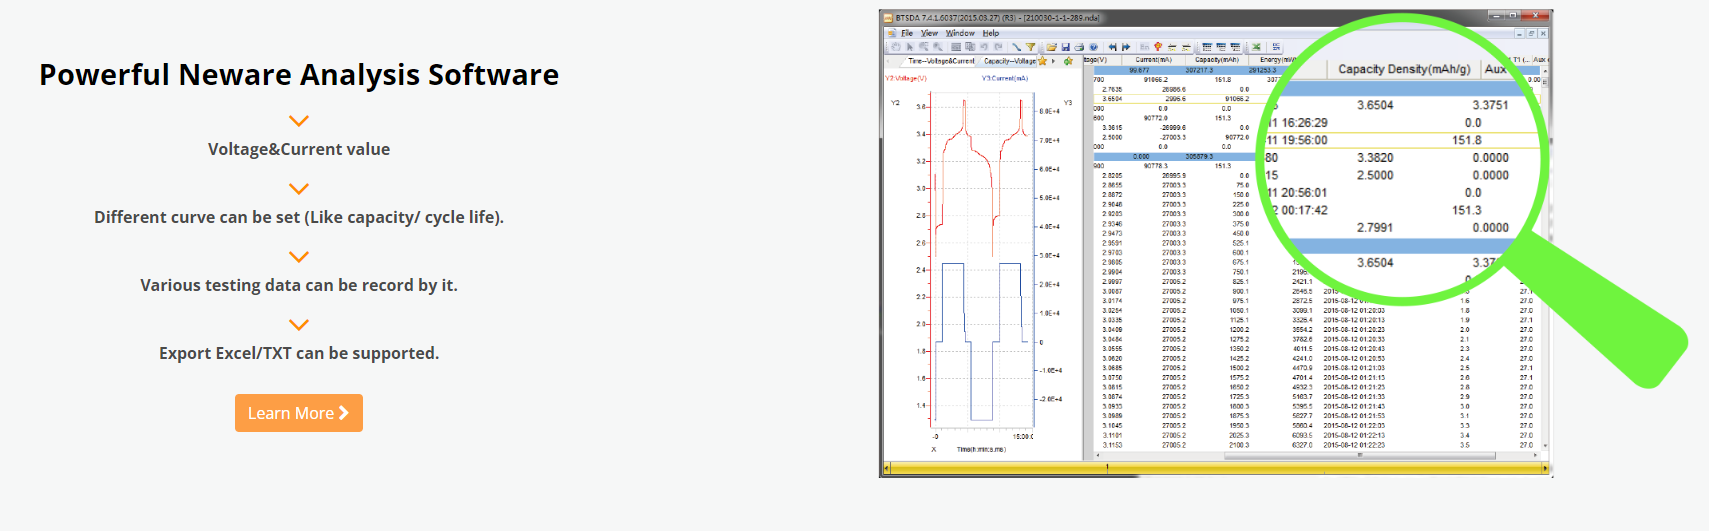Click the yellow progress bar at window bottom

tap(1215, 467)
